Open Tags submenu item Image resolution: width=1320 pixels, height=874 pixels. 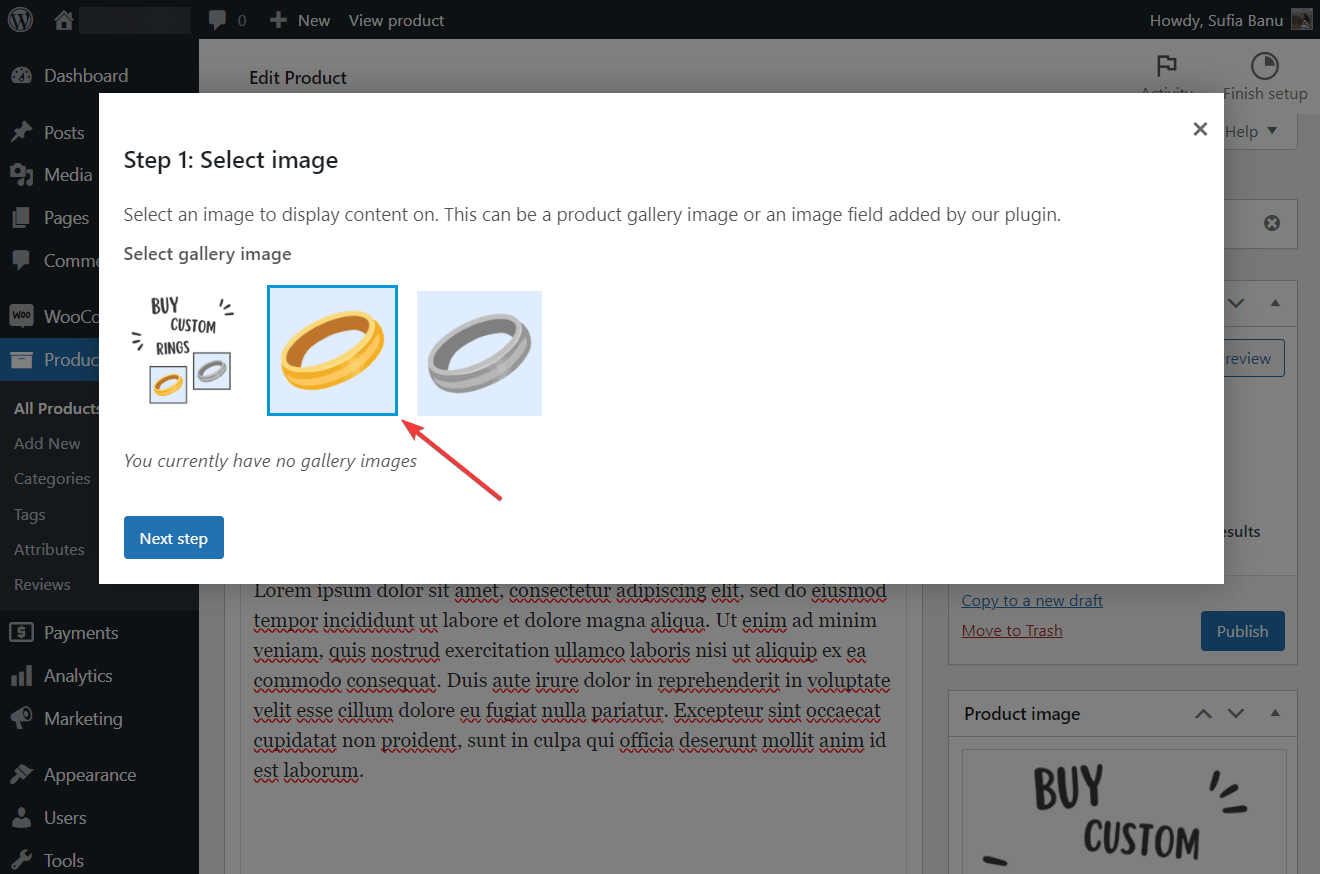coord(30,514)
